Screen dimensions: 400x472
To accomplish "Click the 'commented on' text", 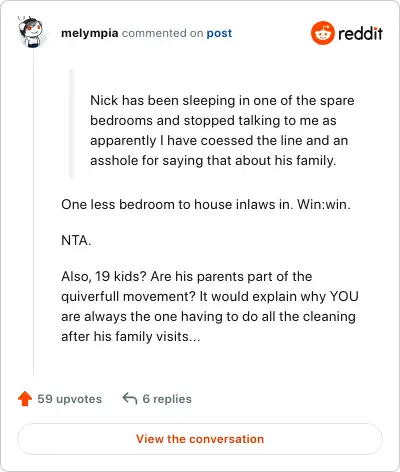I will [x=162, y=33].
